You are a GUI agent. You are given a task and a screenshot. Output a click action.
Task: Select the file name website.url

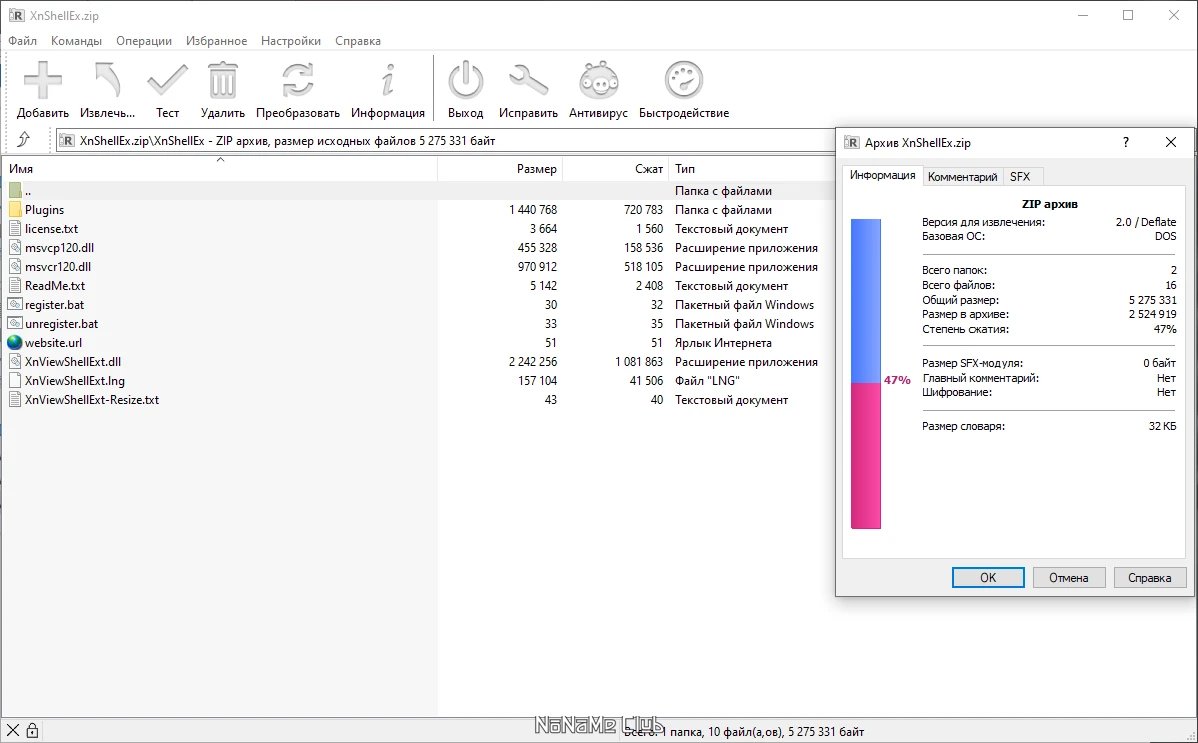click(53, 342)
